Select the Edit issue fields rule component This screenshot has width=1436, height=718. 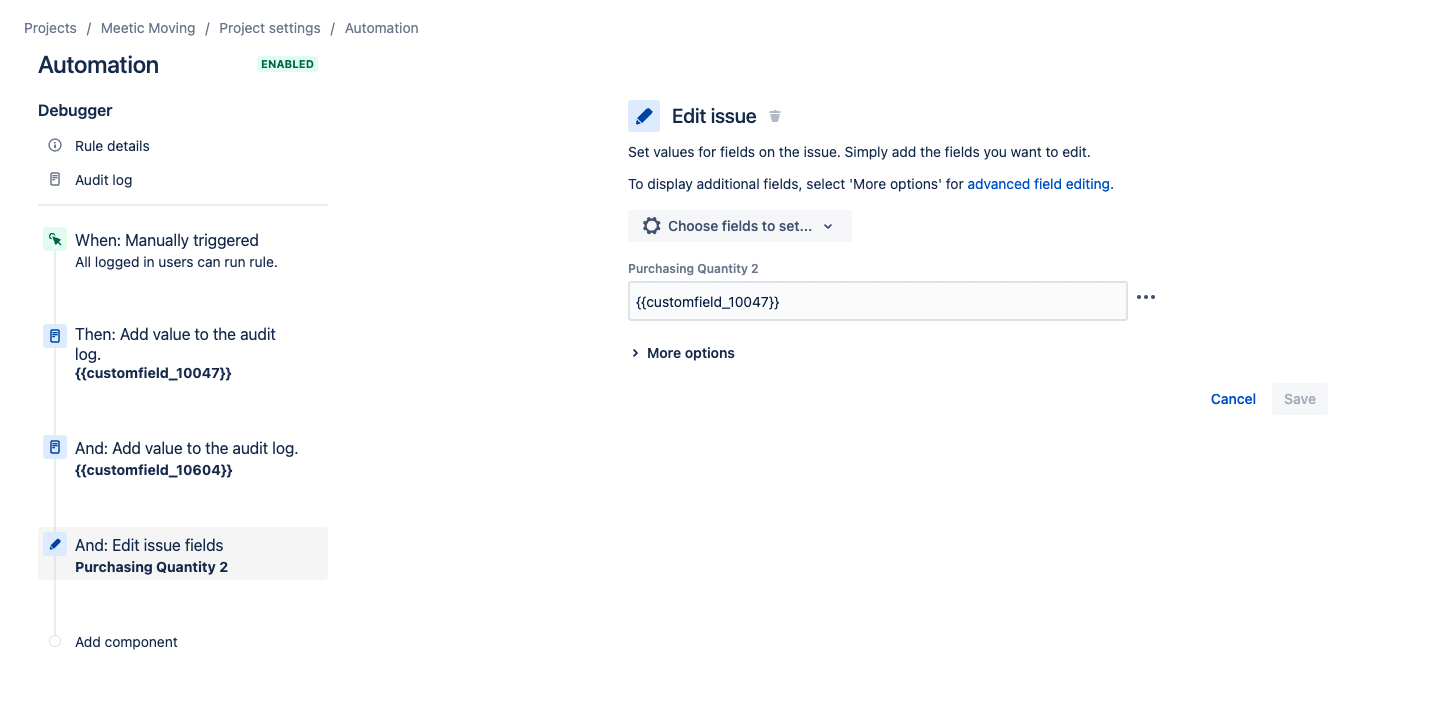[x=150, y=544]
